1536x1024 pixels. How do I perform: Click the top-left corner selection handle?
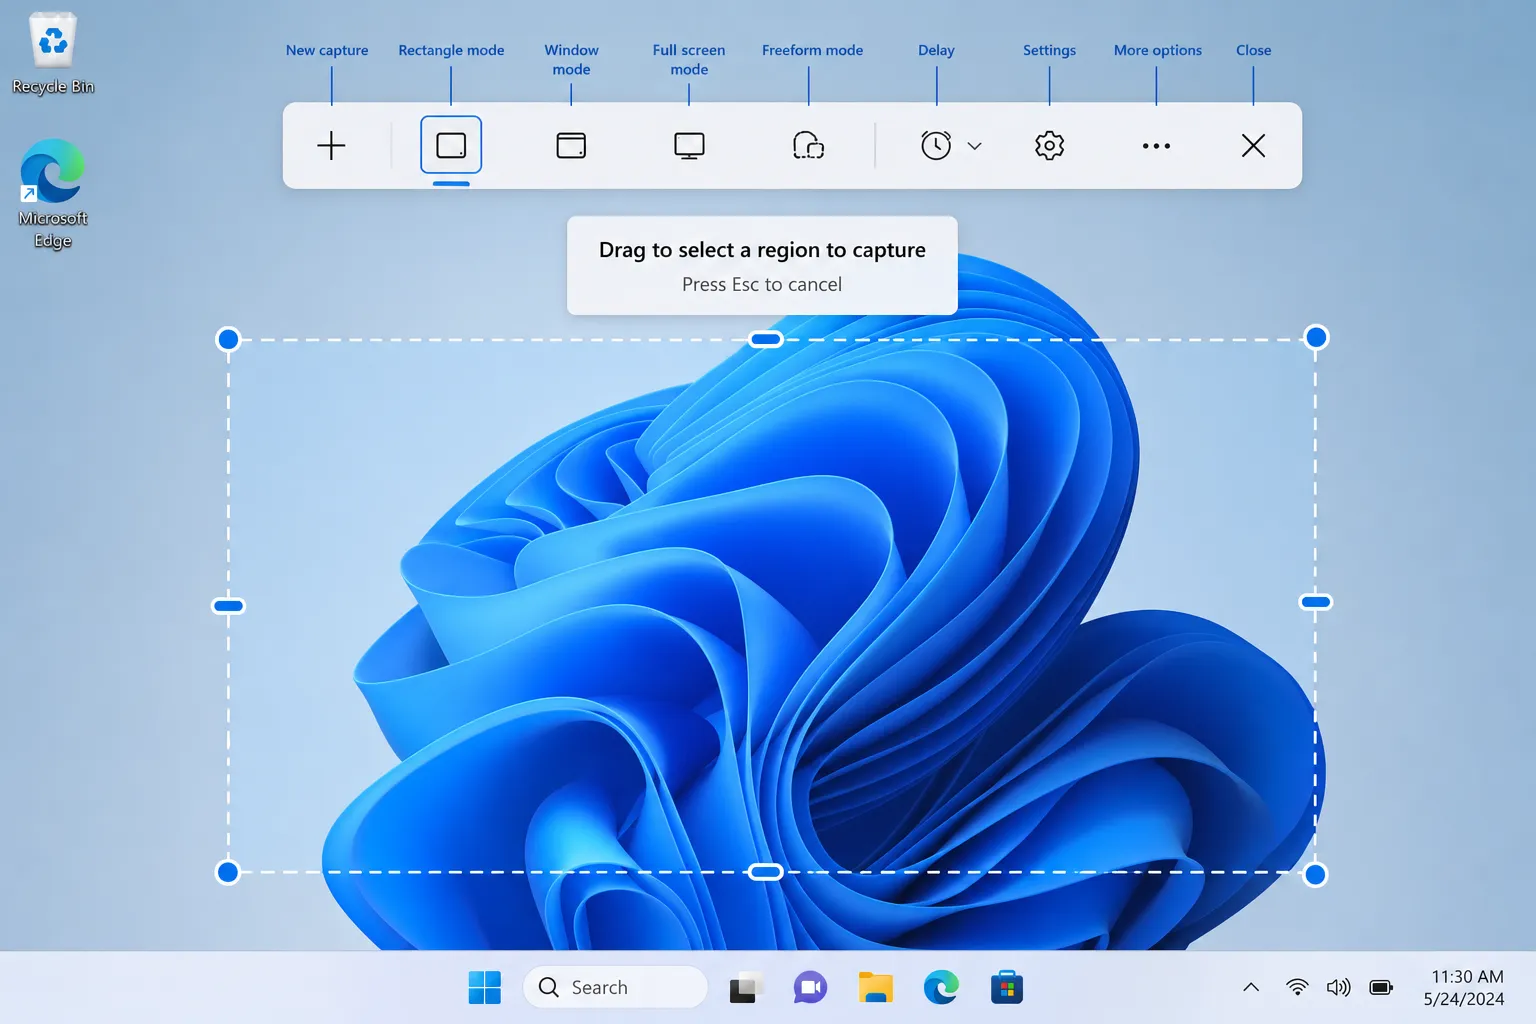tap(228, 339)
